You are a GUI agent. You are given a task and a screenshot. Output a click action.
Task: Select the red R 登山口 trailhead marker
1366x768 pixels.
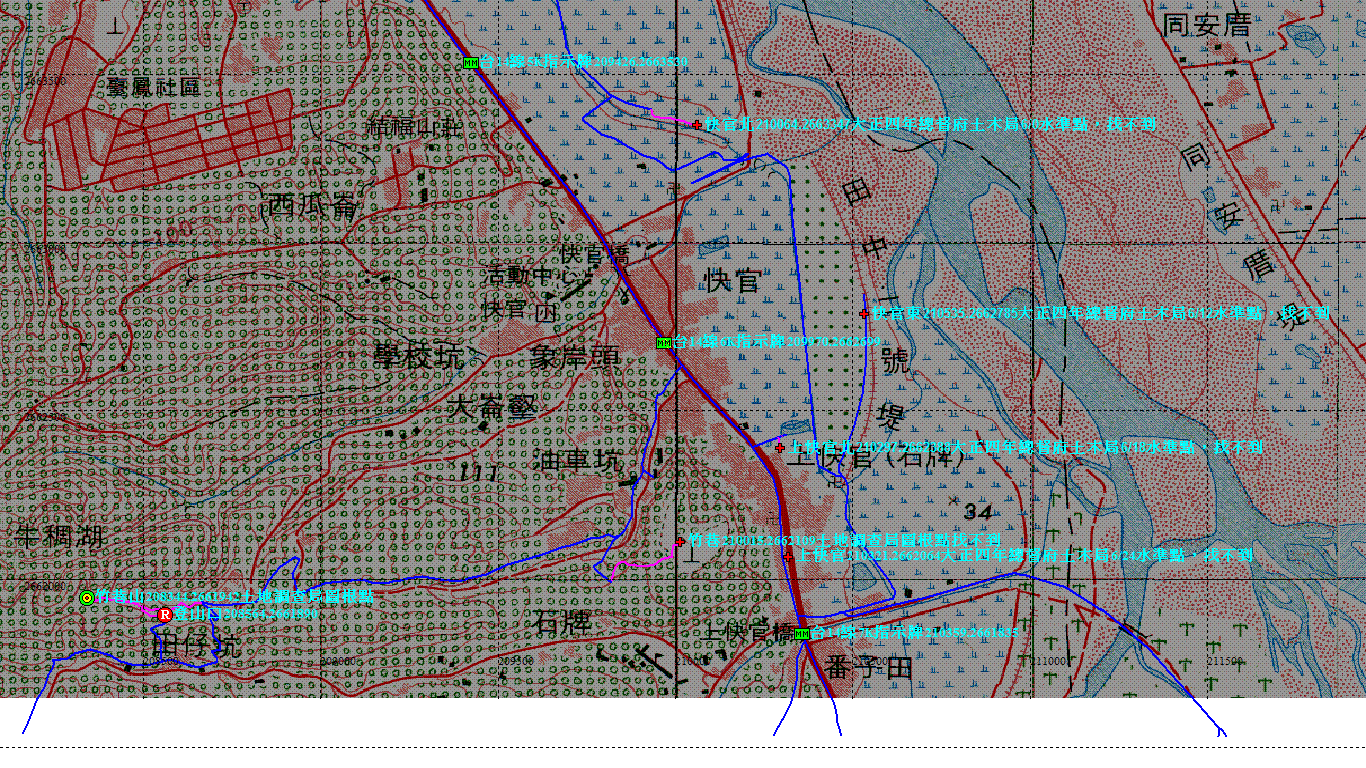(x=164, y=614)
